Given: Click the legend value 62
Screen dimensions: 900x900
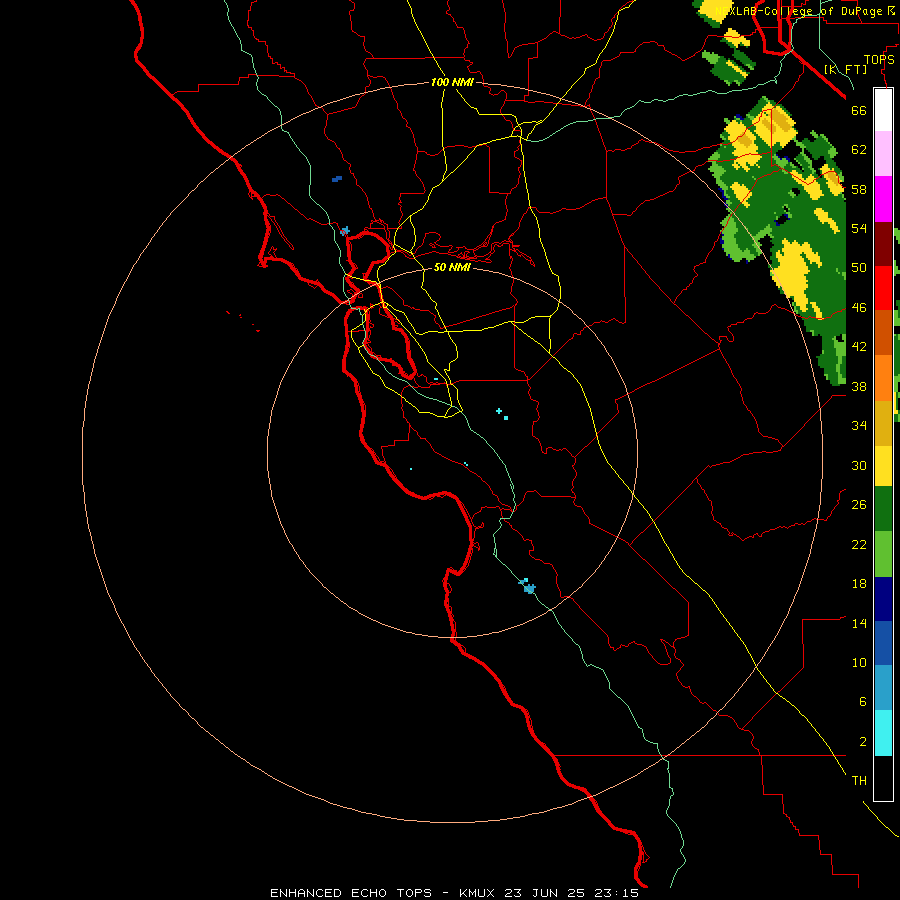Looking at the screenshot, I should click(859, 150).
